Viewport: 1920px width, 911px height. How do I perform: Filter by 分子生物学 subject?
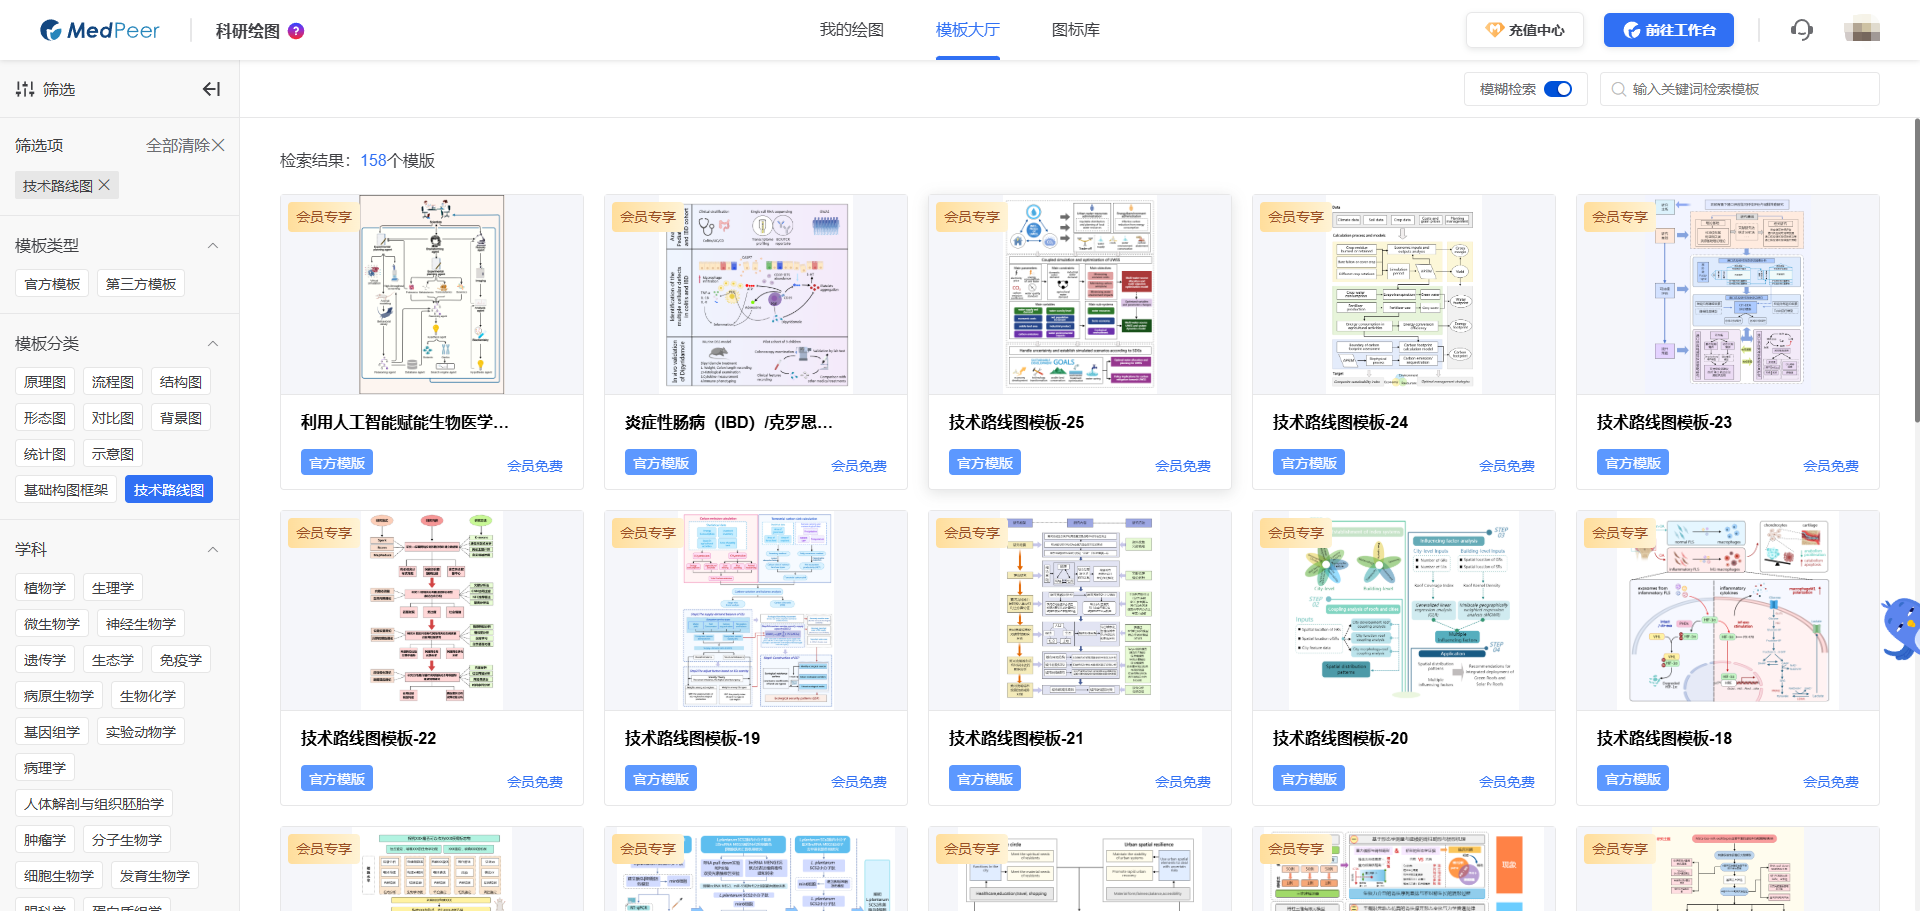(x=127, y=840)
